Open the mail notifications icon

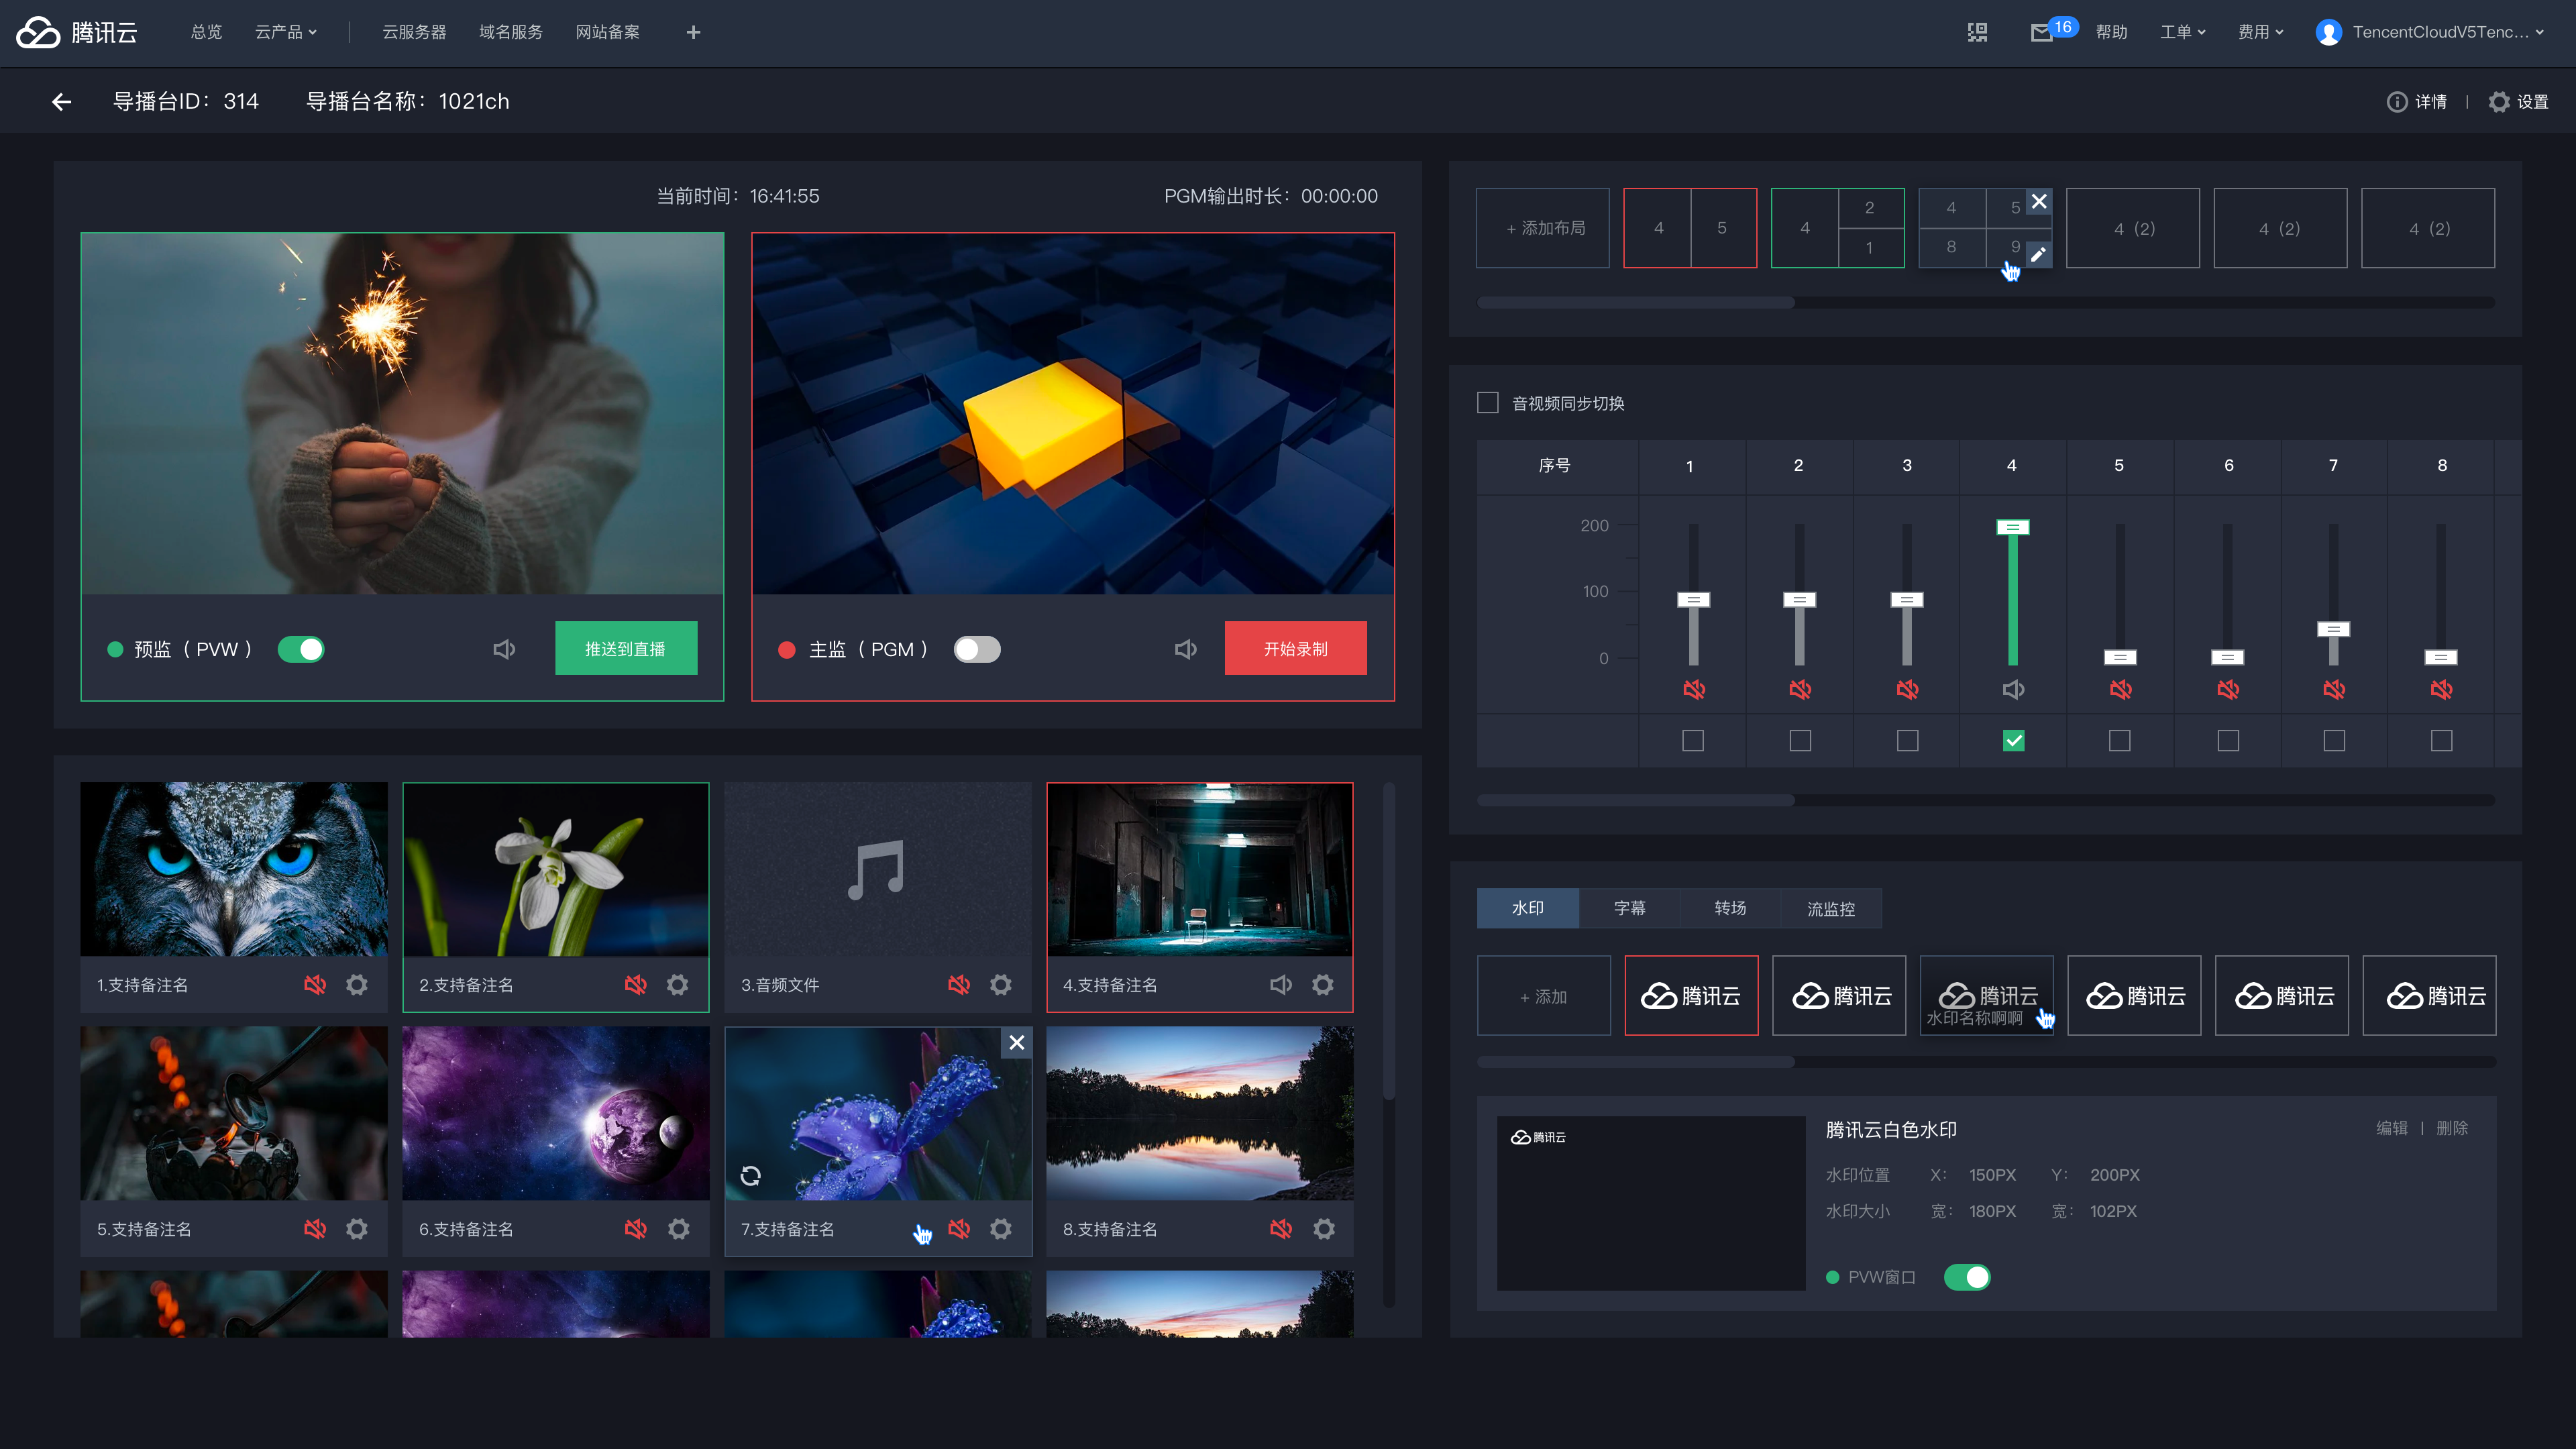click(2041, 33)
